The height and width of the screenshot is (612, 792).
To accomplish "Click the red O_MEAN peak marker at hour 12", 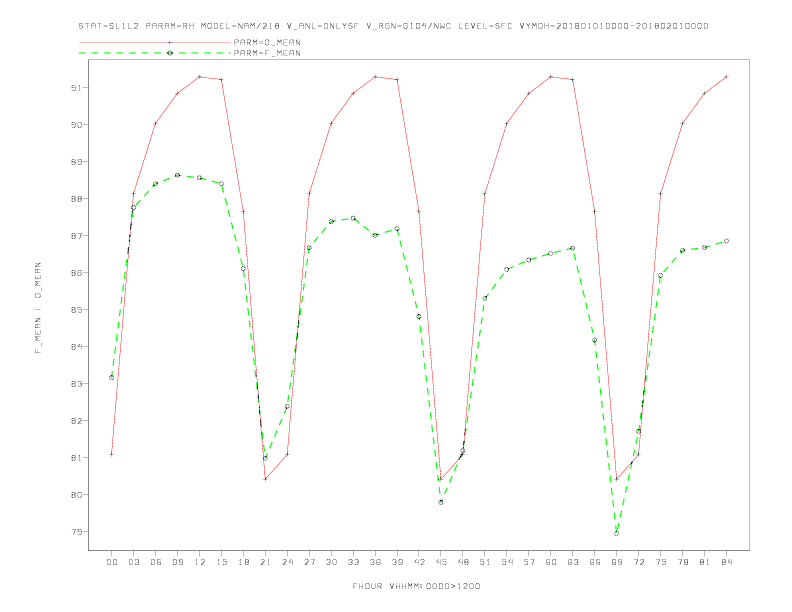I will 200,77.
